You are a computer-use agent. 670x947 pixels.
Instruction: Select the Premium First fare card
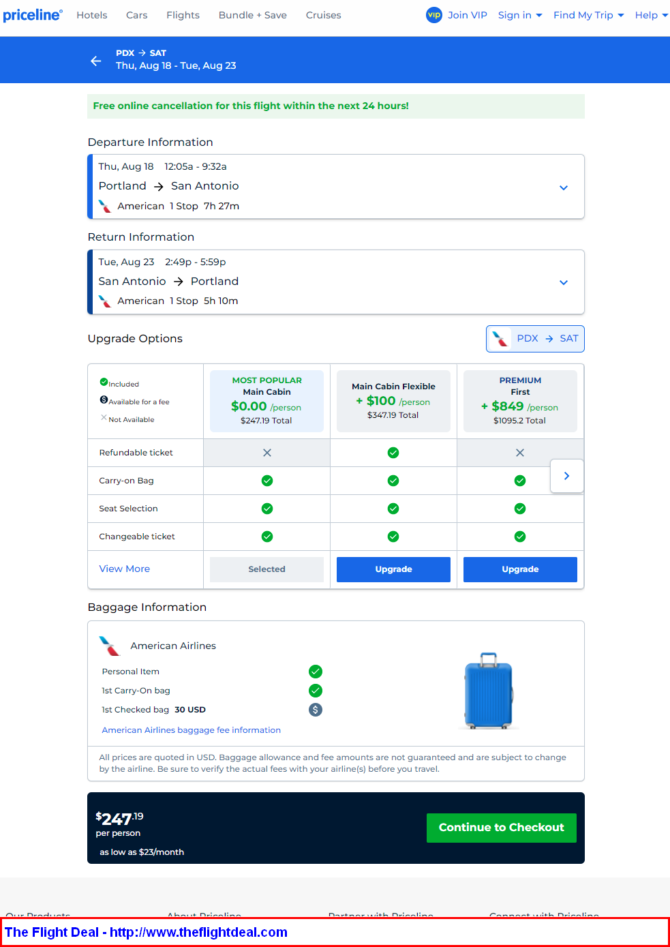pos(520,401)
